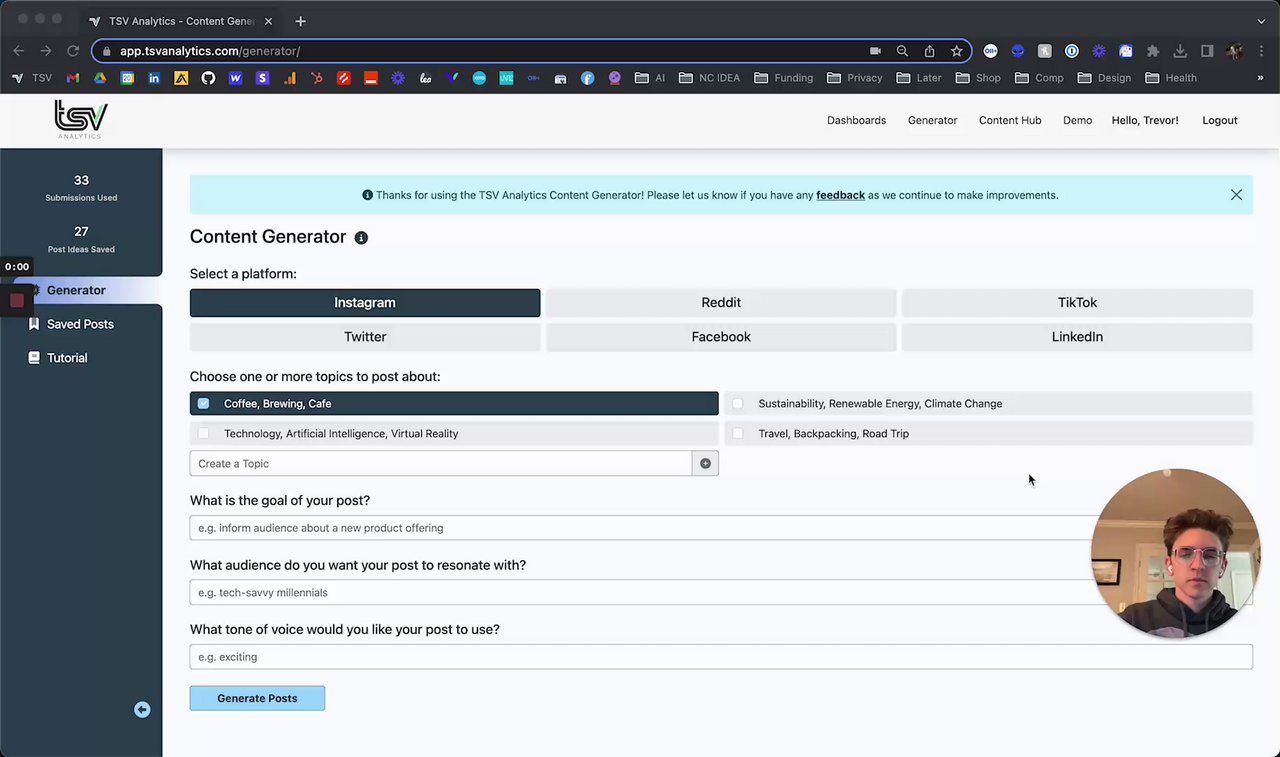1280x757 pixels.
Task: Open the Chrome three-dot menu
Action: (x=1262, y=51)
